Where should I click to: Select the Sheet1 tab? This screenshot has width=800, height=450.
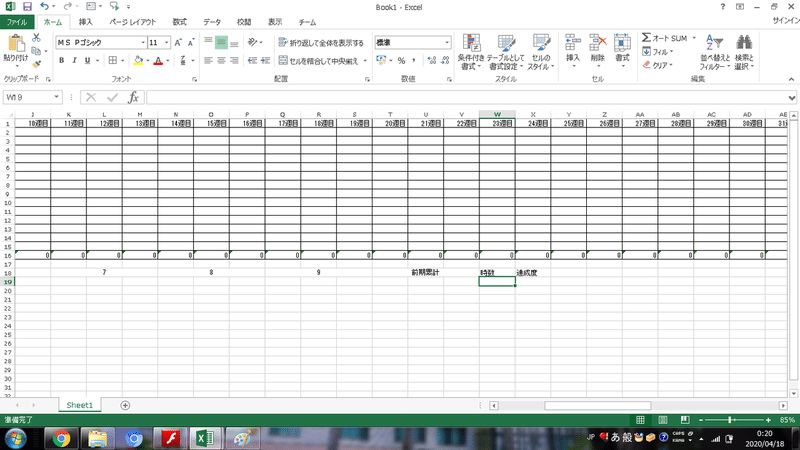80,405
